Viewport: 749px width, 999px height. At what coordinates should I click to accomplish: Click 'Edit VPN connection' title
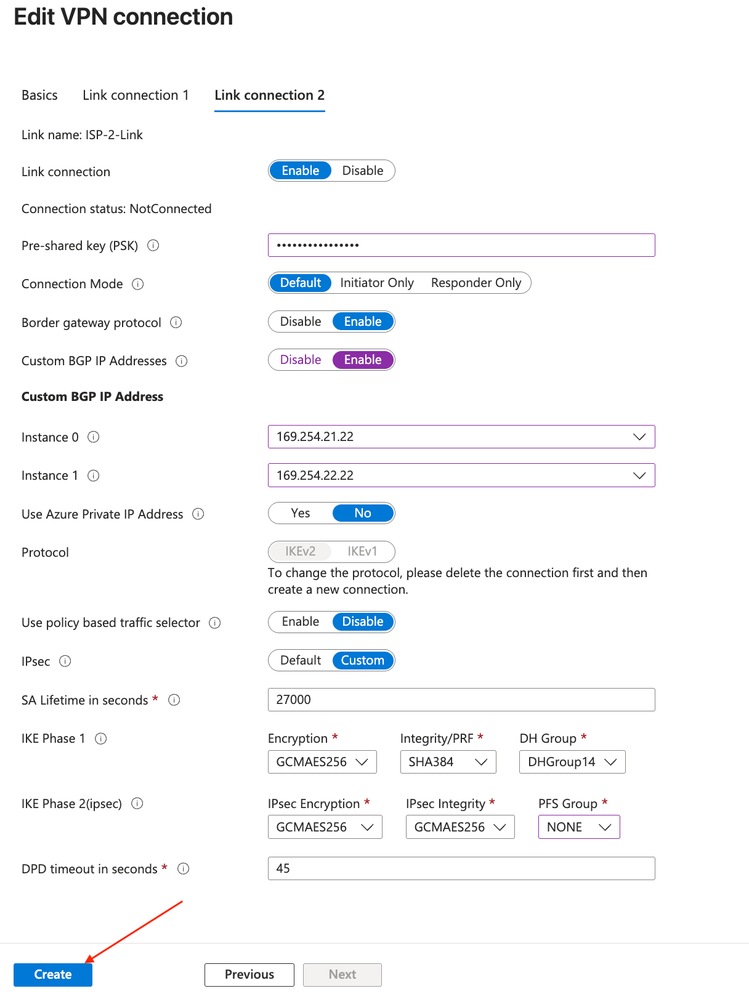[124, 17]
